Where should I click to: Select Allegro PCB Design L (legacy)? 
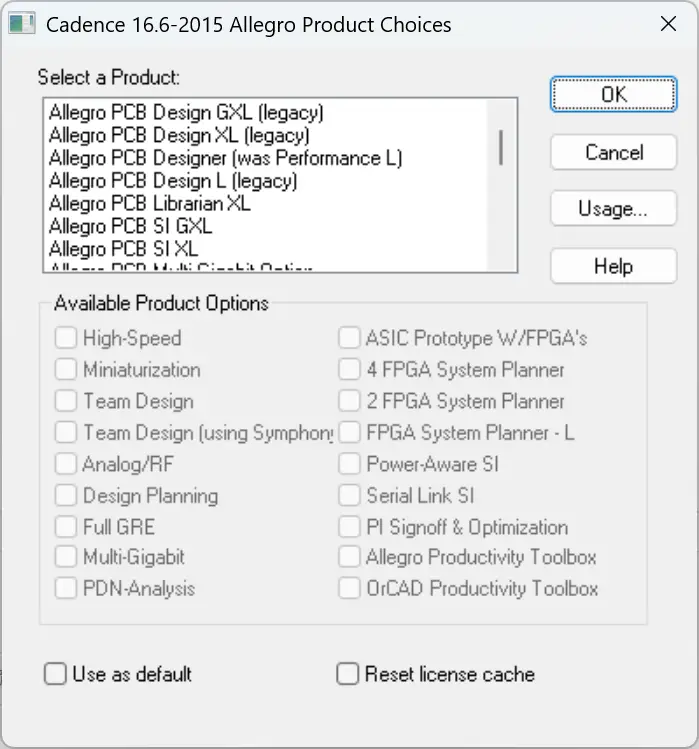coord(173,181)
